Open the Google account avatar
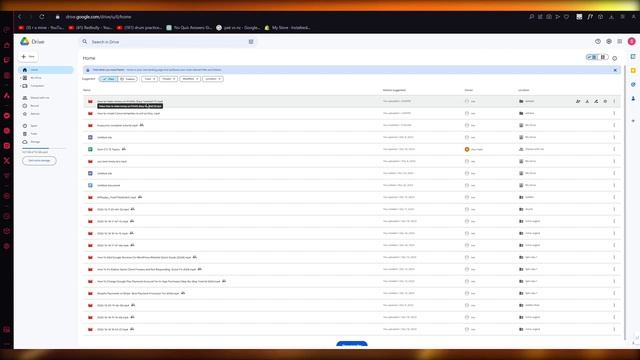Viewport: 640px width, 360px height. (x=631, y=41)
